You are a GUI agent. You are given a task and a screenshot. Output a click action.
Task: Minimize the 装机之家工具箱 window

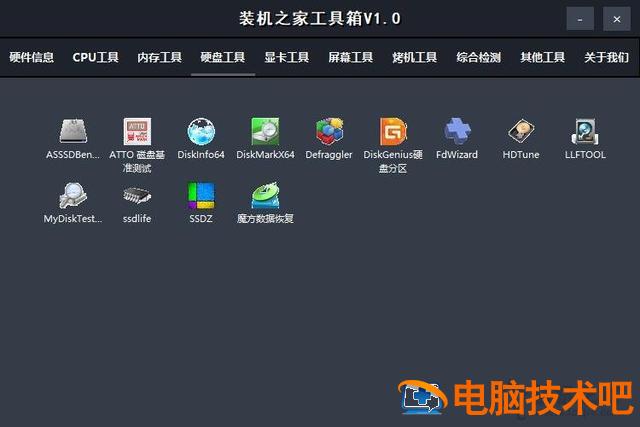point(580,19)
